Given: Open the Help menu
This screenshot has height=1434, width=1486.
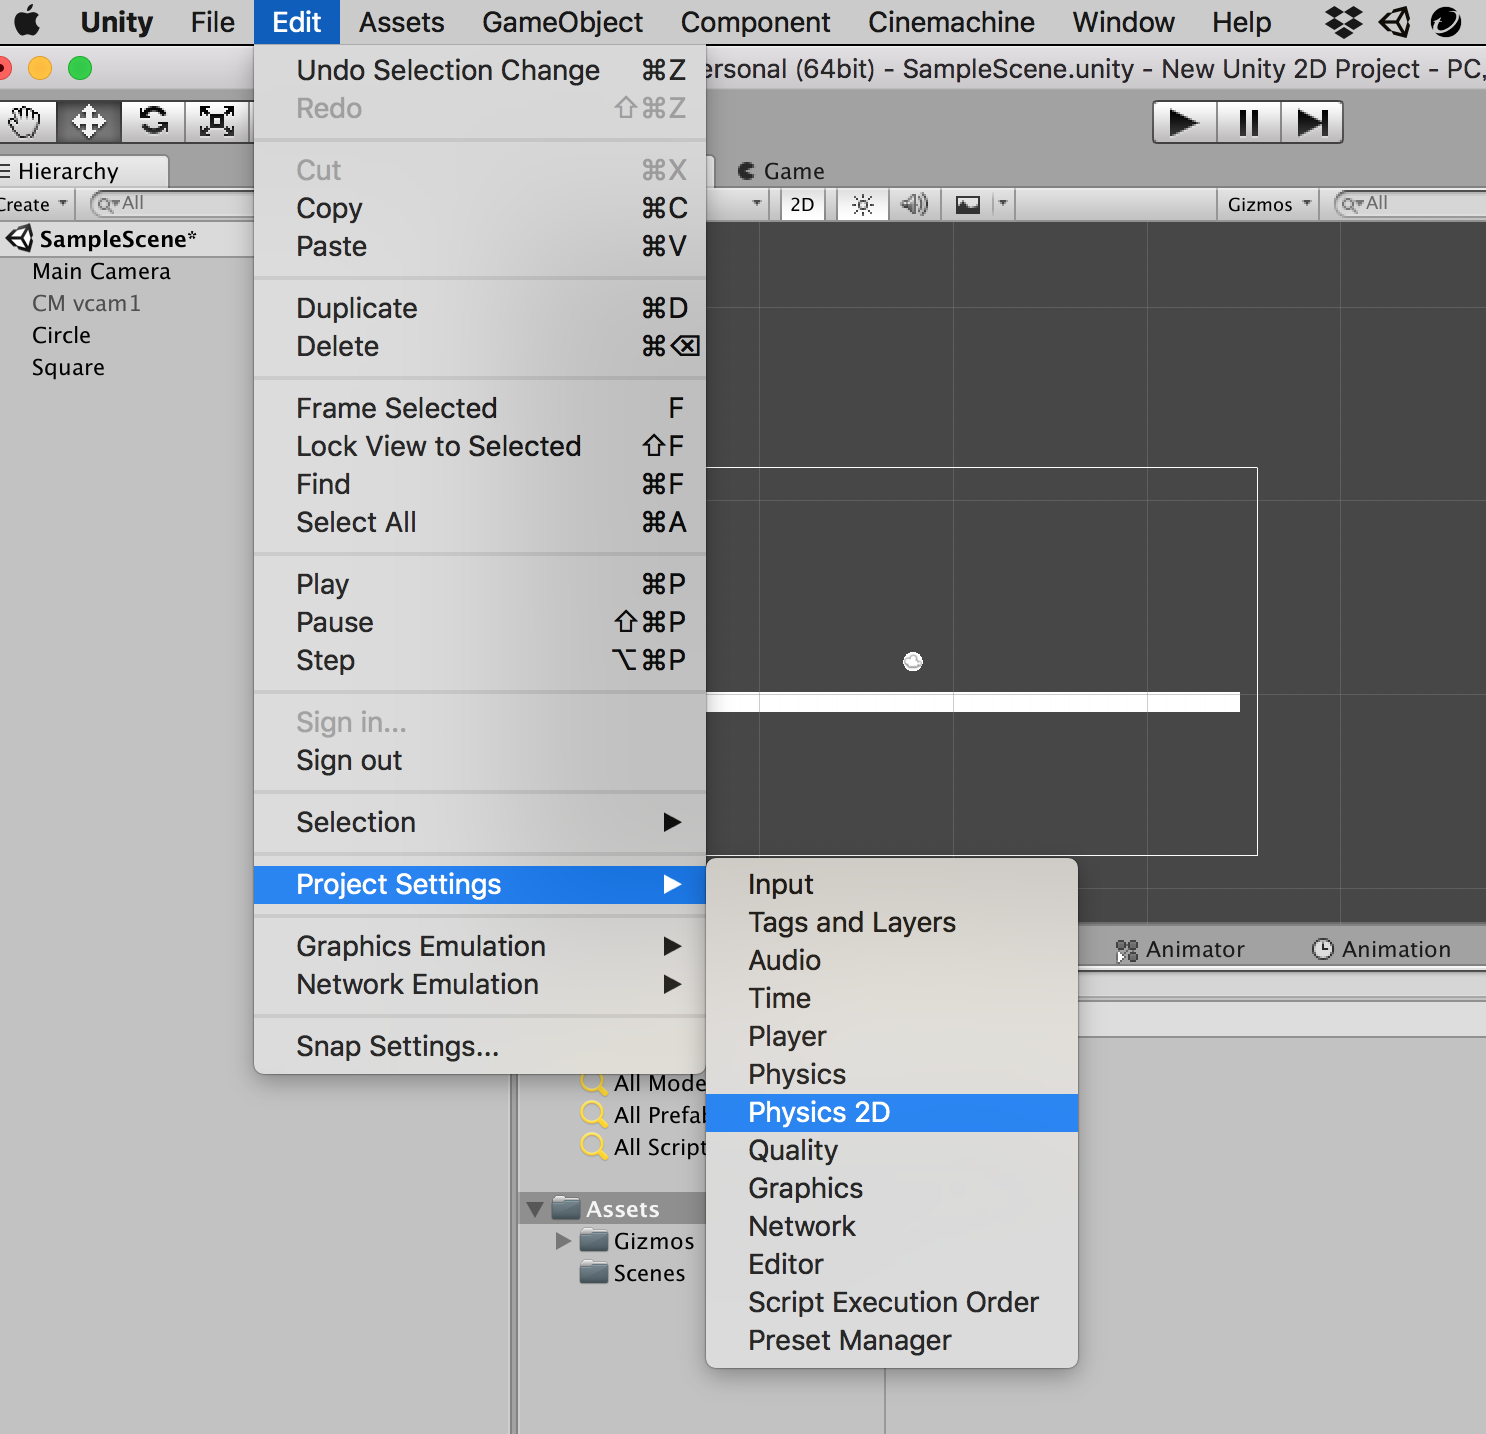Looking at the screenshot, I should [x=1241, y=22].
